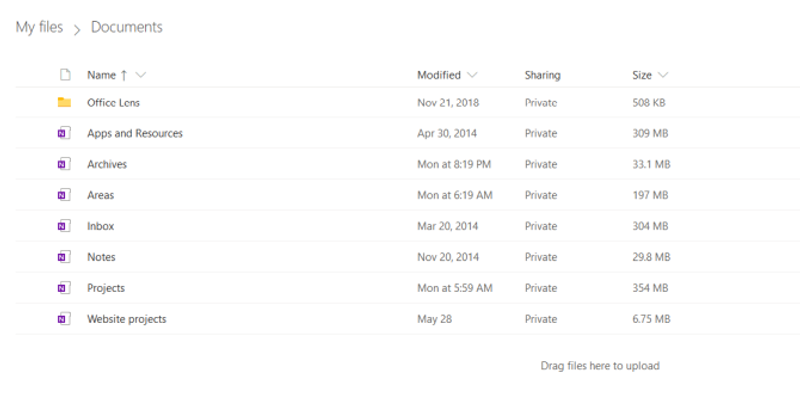Go back to My files breadcrumb

39,27
